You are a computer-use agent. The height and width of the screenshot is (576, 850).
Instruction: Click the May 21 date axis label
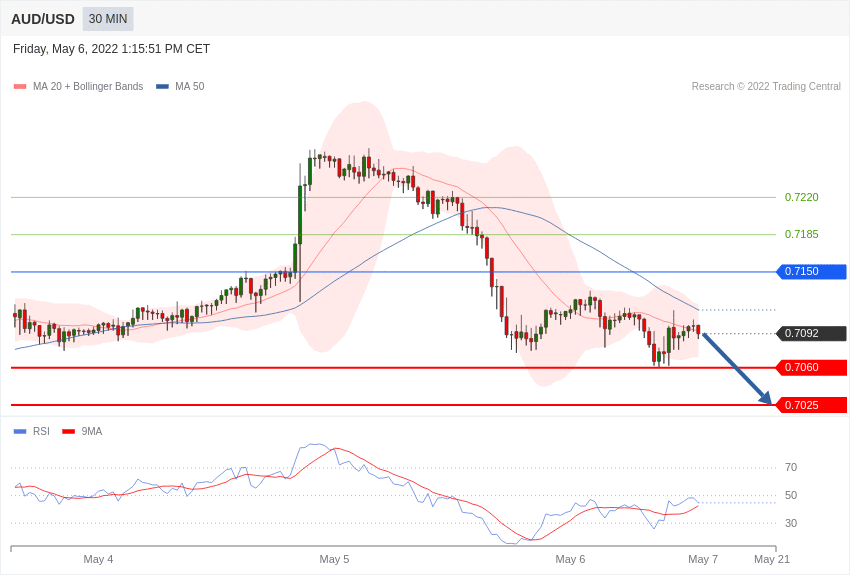(772, 559)
